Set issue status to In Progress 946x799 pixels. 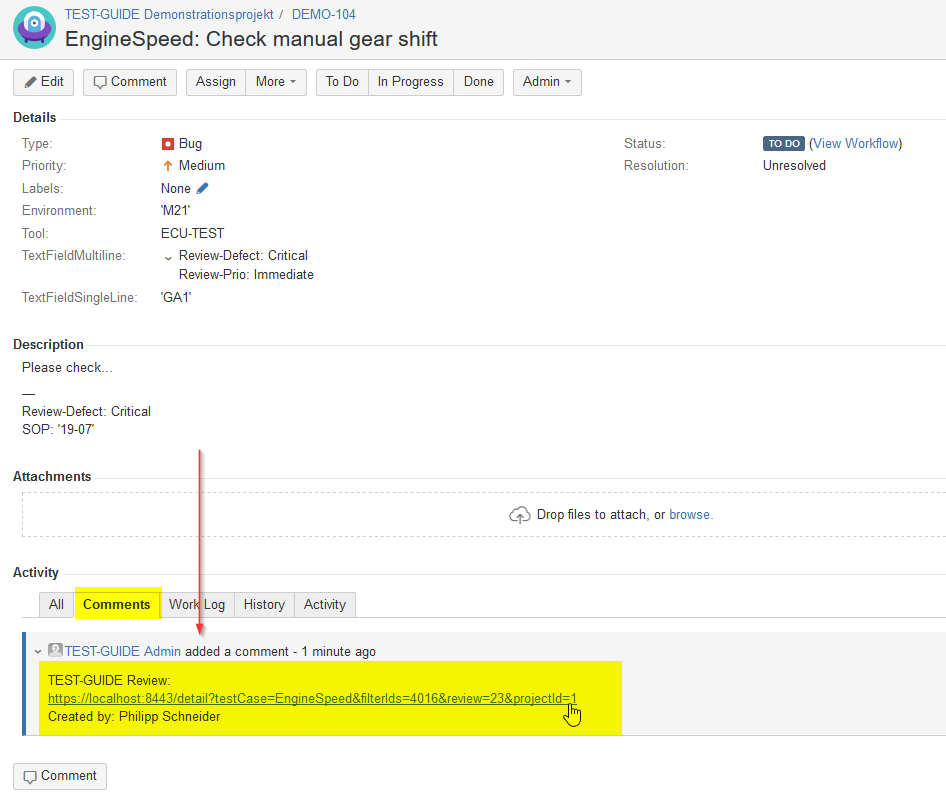pyautogui.click(x=410, y=82)
